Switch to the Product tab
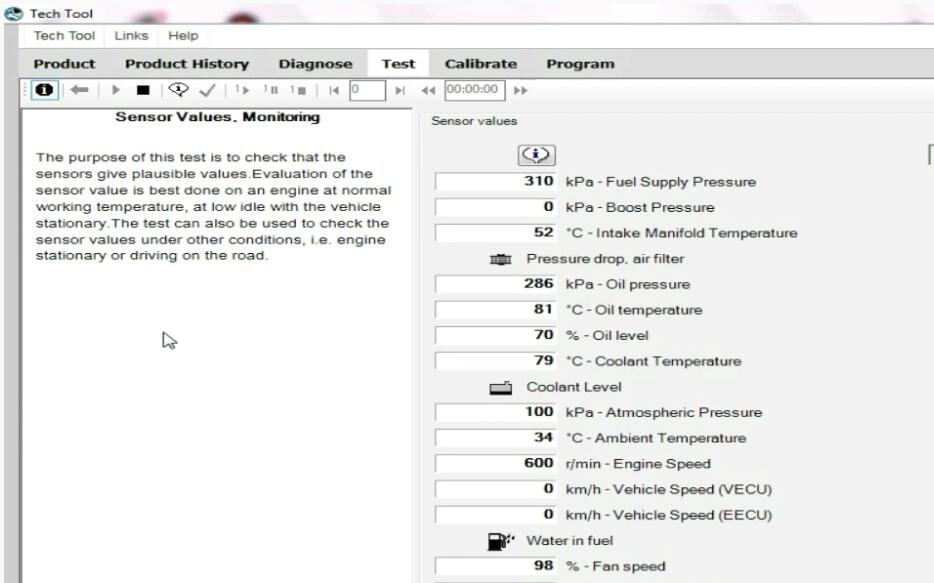This screenshot has height=583, width=934. click(x=64, y=64)
